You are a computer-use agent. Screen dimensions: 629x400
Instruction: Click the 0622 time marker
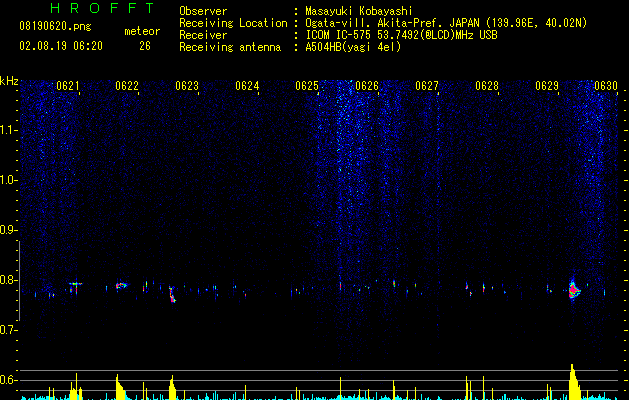127,86
